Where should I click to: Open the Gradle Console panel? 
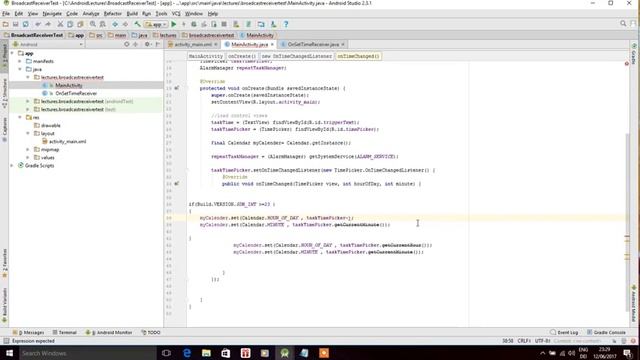(x=606, y=333)
